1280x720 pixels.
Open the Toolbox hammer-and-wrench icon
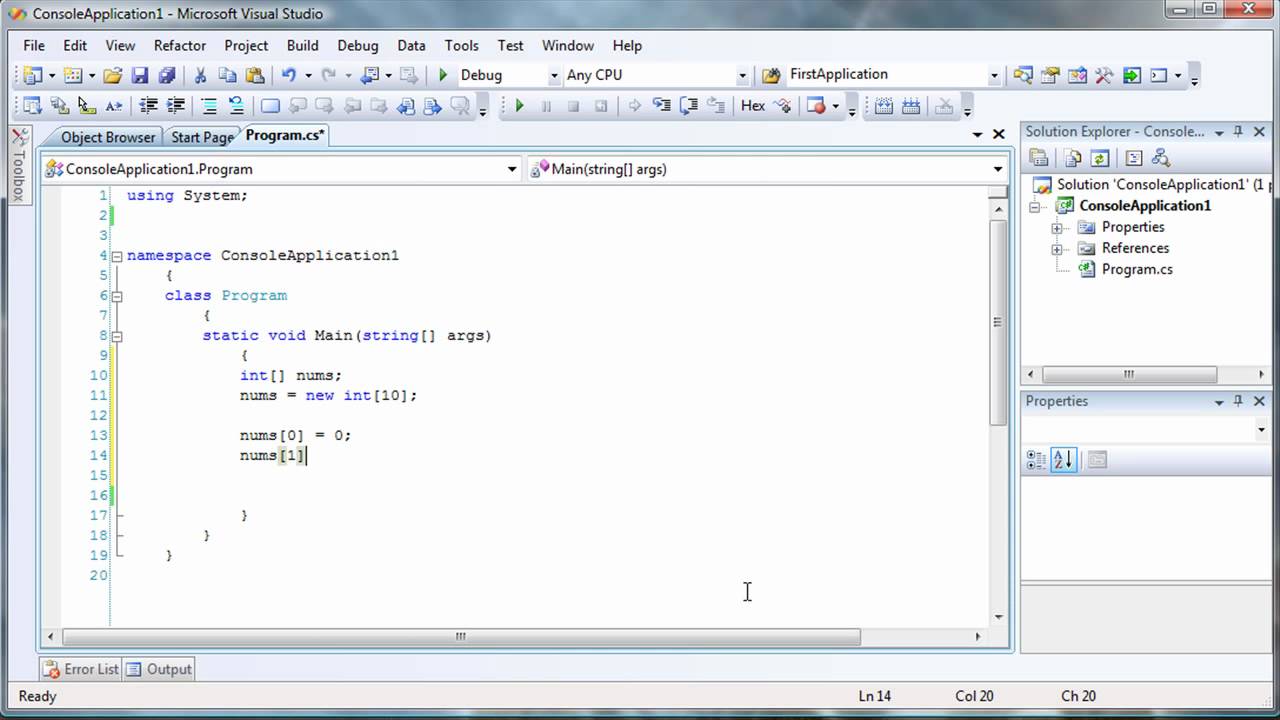pos(1104,75)
